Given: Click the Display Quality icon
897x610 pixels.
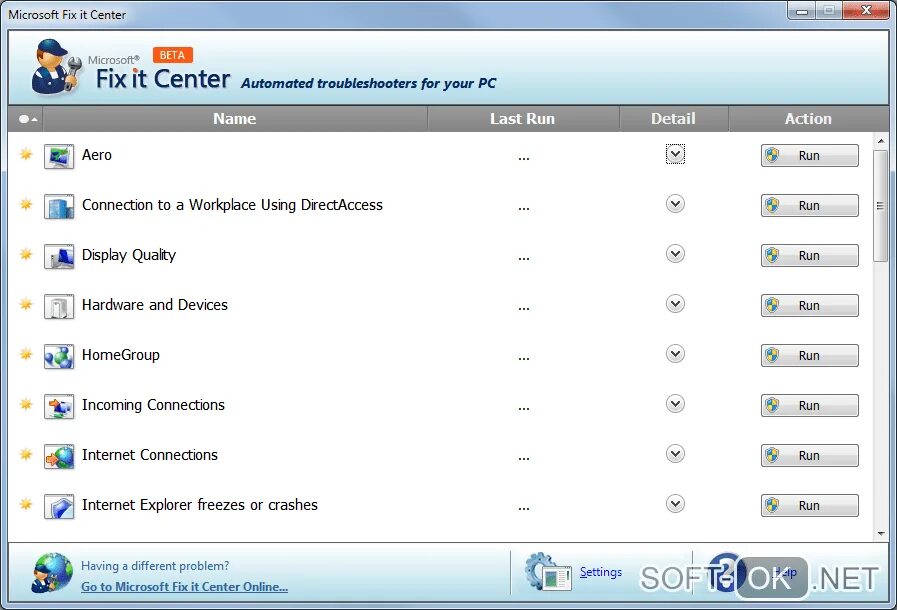Looking at the screenshot, I should tap(59, 256).
